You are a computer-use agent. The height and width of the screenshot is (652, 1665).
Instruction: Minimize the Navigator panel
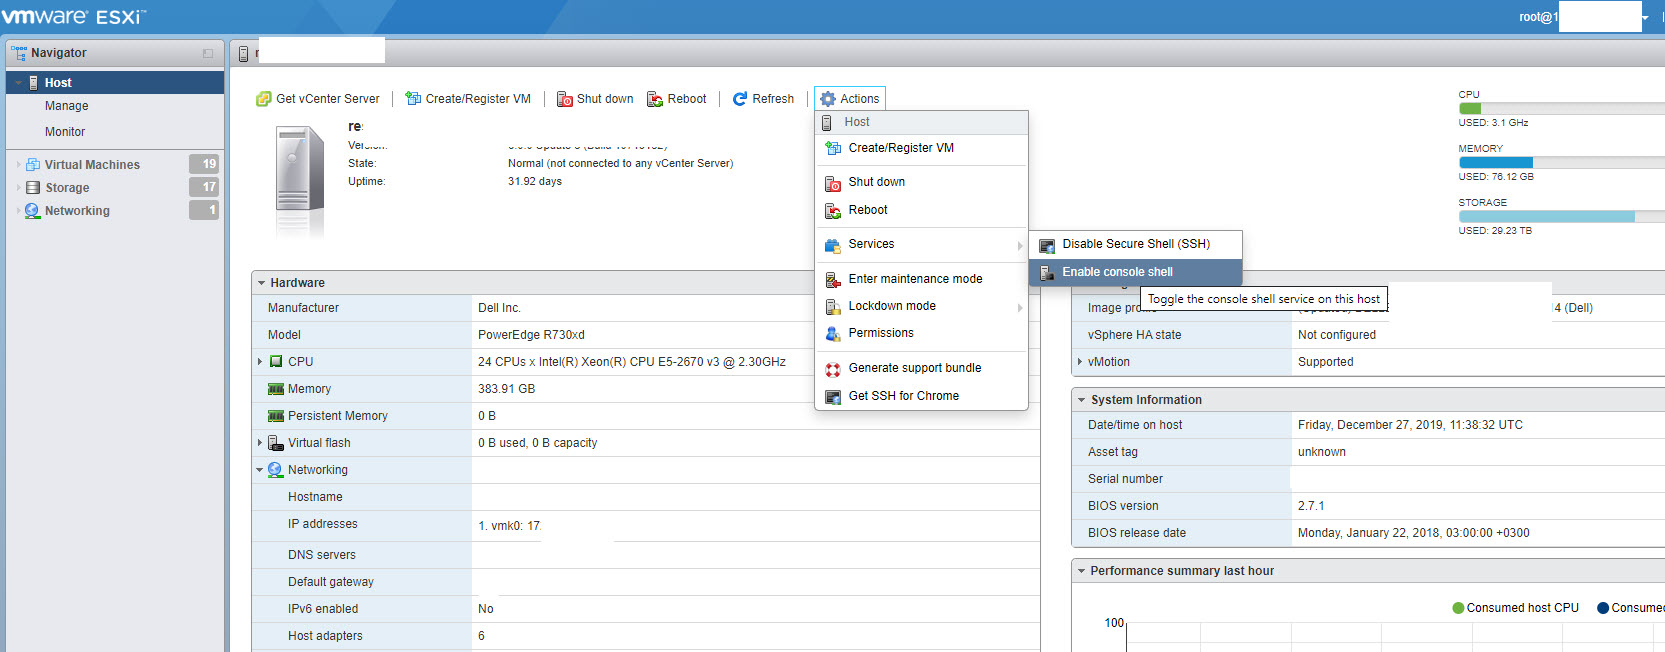point(208,54)
